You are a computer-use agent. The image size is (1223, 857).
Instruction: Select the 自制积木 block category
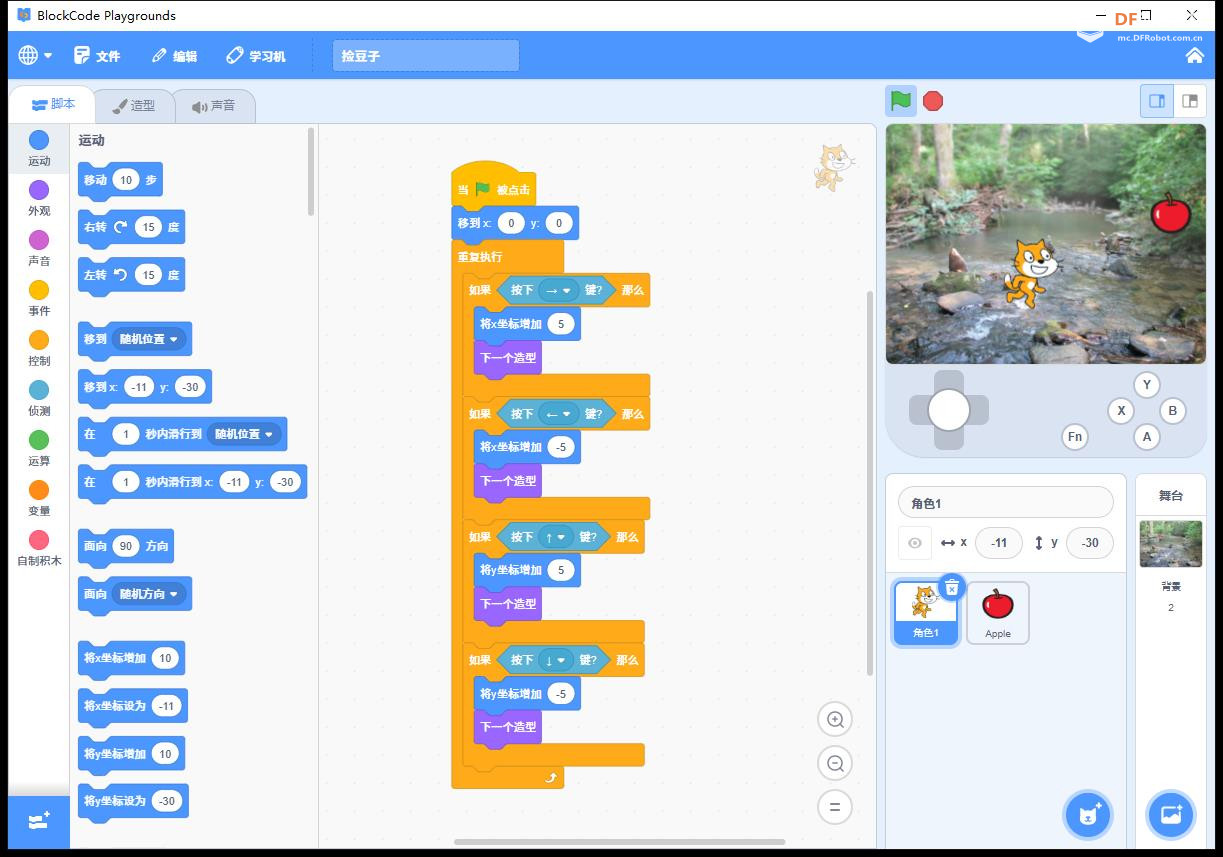pos(39,548)
